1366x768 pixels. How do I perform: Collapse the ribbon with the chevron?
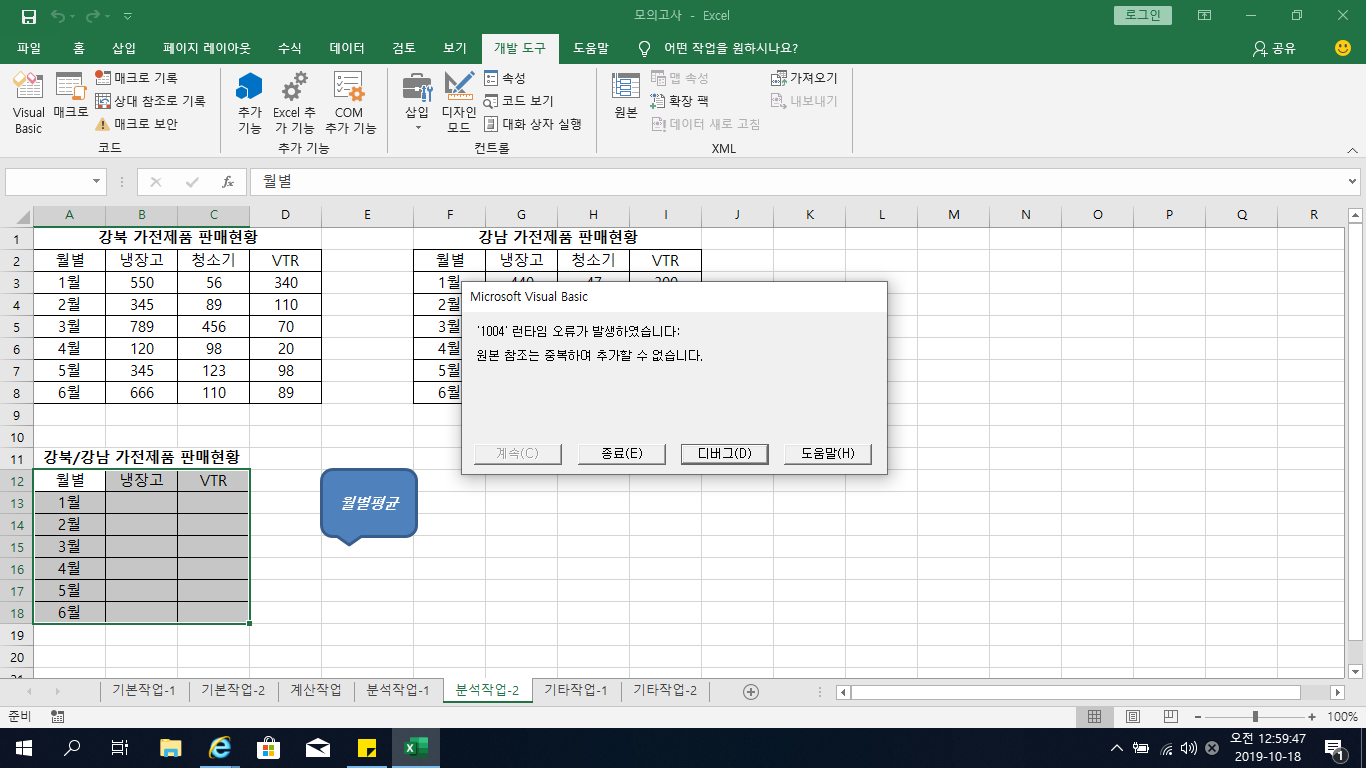[1351, 149]
